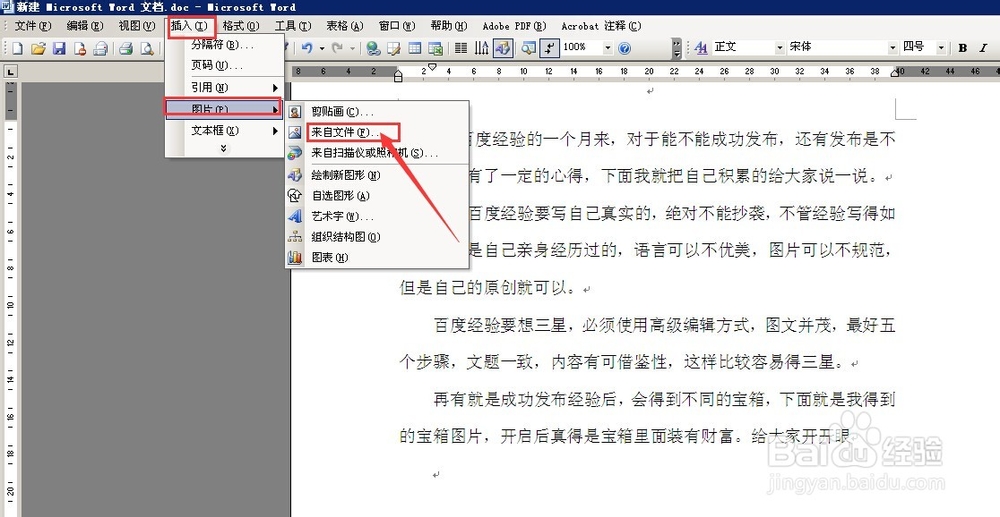
Task: Open Tables and Borders toolbar icon
Action: pos(394,48)
